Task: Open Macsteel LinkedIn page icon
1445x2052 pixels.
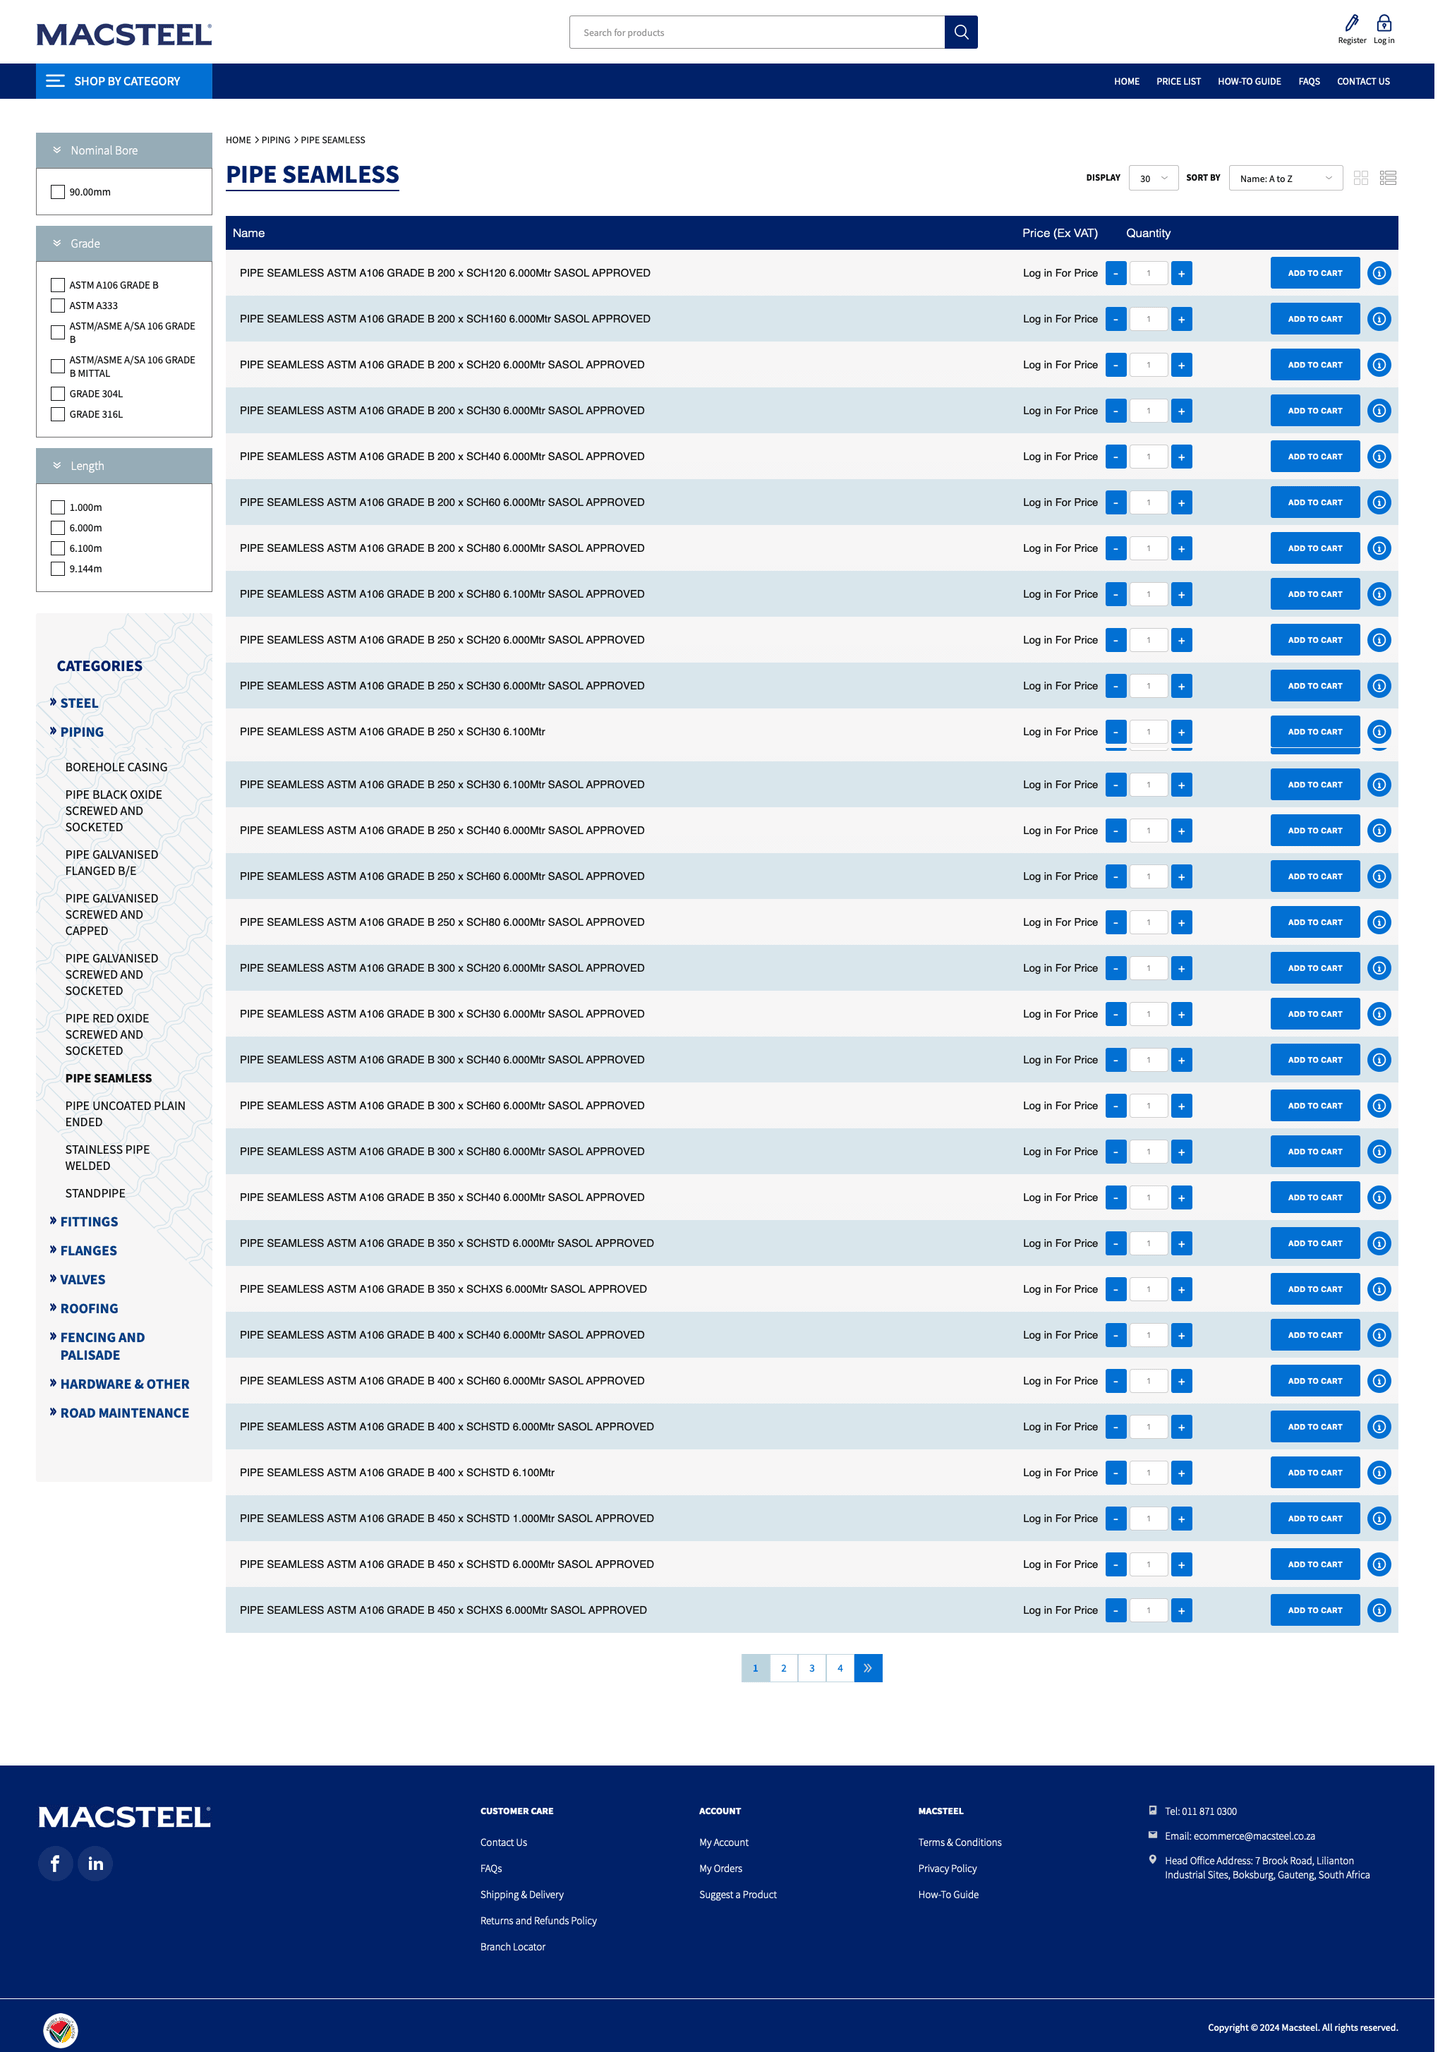Action: (95, 1863)
